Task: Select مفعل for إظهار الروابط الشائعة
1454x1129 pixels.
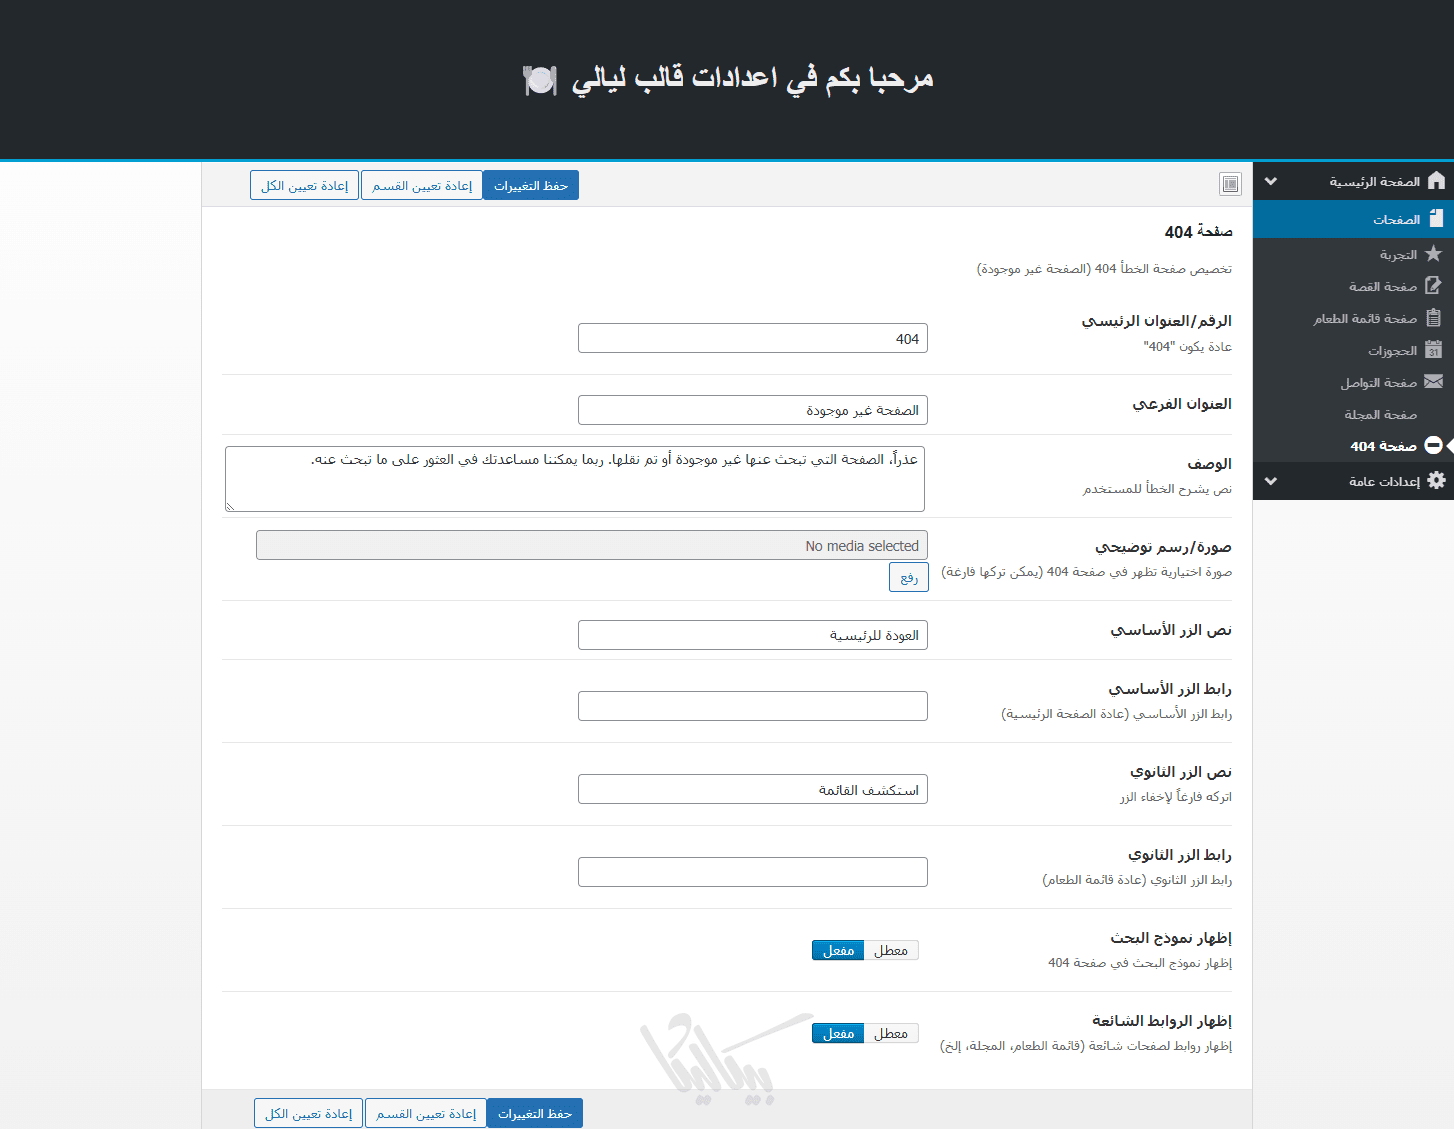Action: (838, 1033)
